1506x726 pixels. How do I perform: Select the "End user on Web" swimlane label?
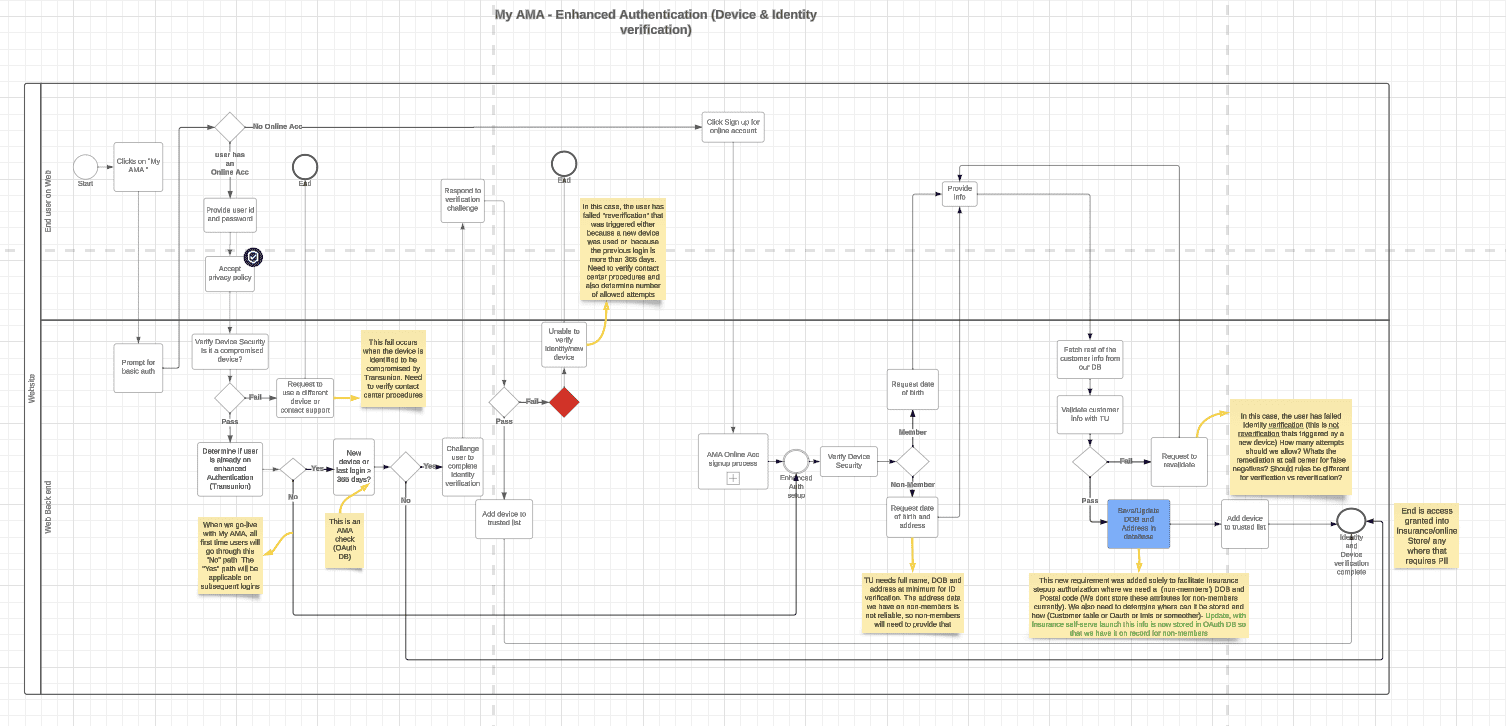[x=48, y=200]
